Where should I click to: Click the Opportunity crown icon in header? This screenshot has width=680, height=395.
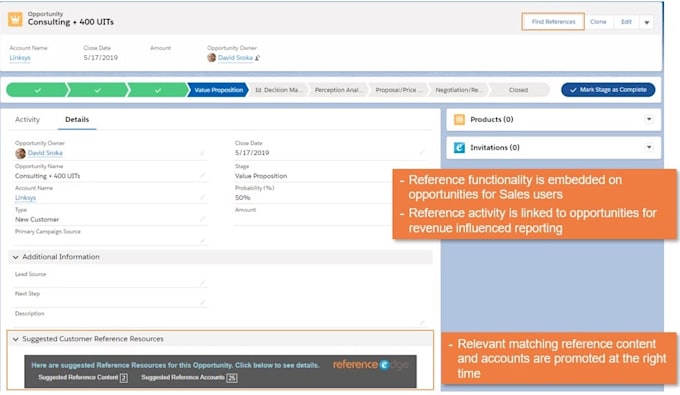15,19
